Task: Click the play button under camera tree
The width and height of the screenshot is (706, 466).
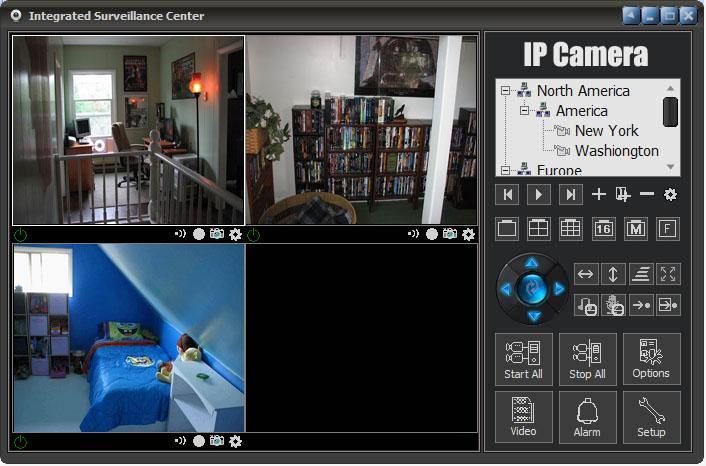Action: (539, 195)
